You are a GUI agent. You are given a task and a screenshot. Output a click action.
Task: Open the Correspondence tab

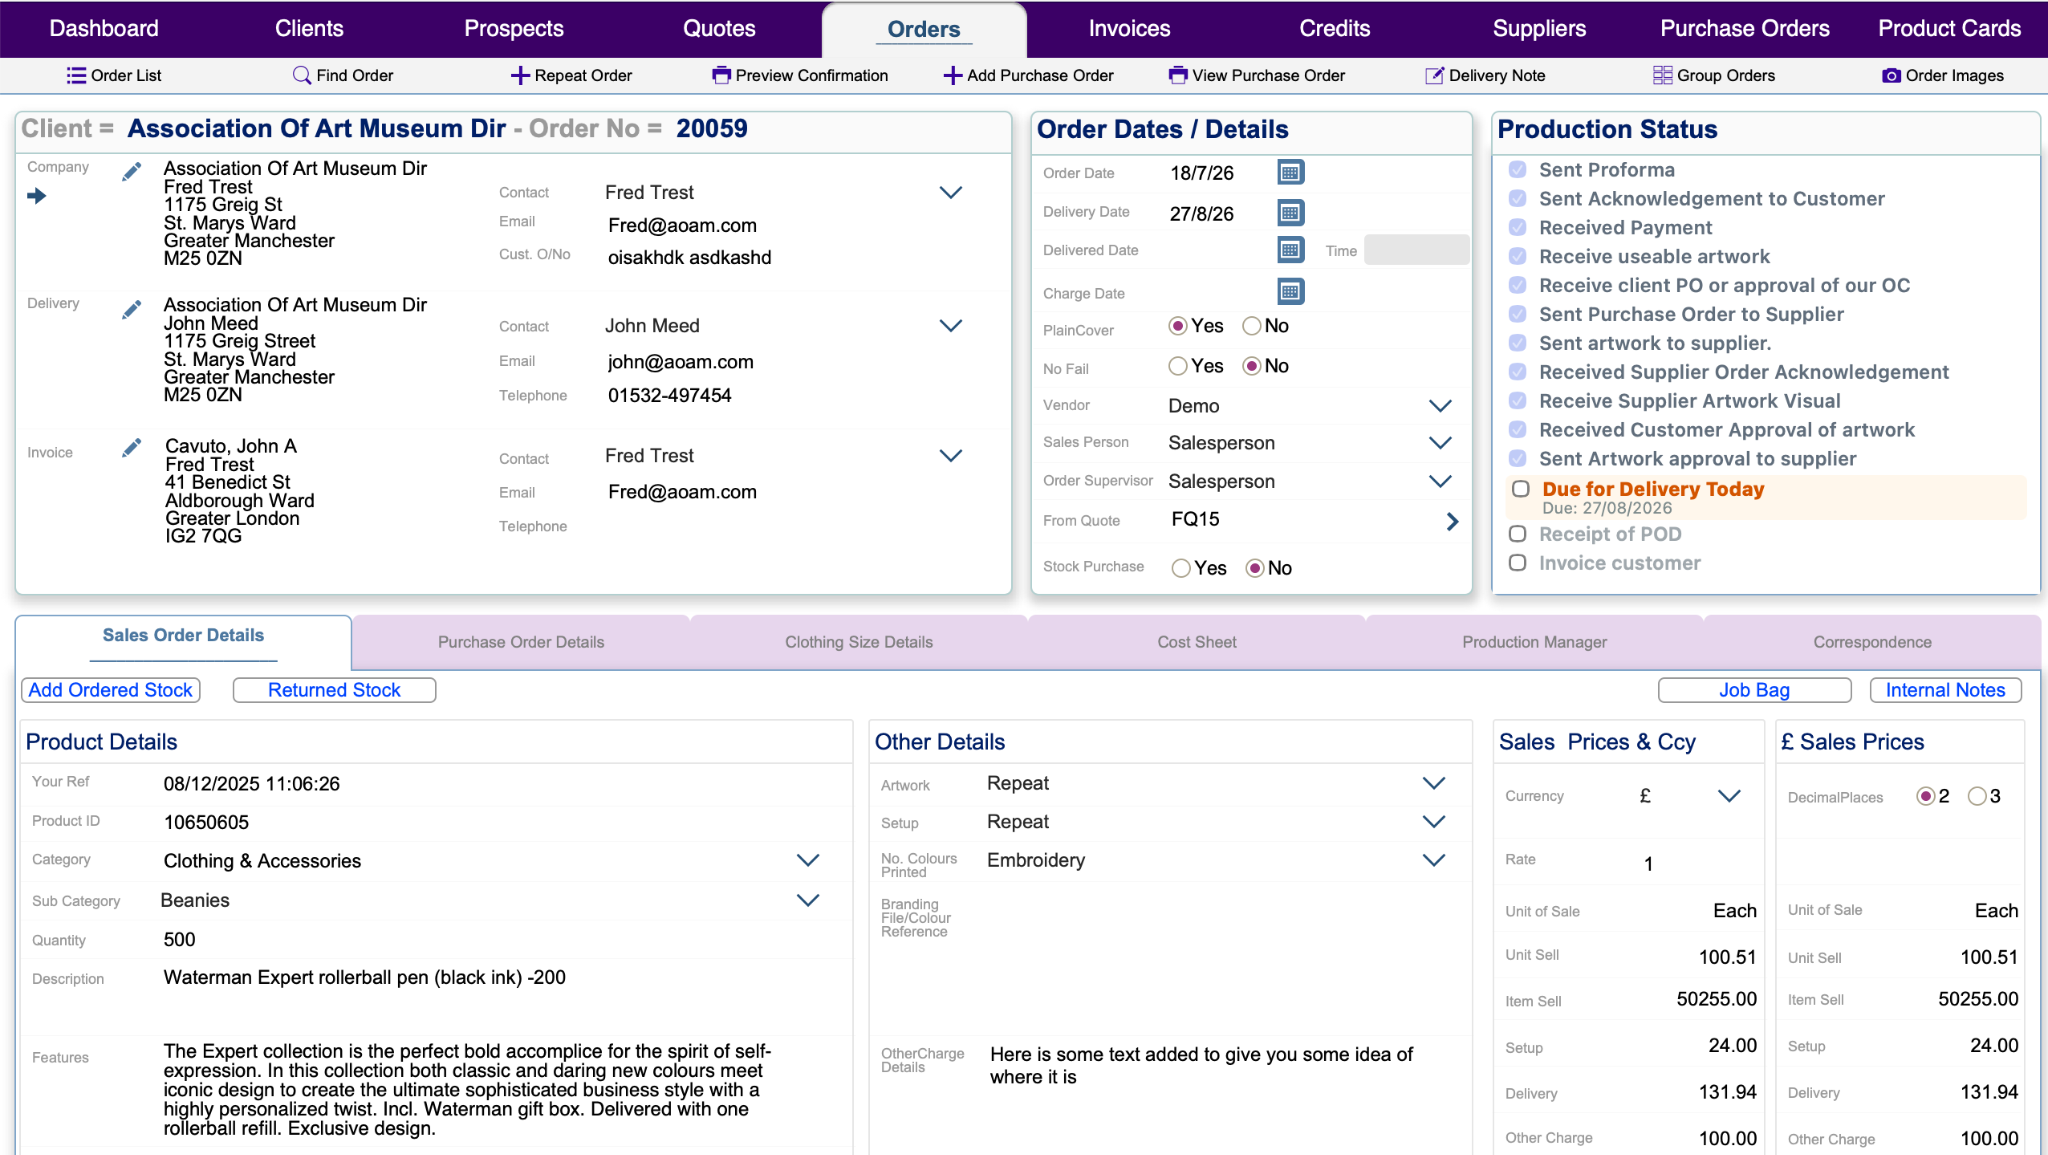click(x=1872, y=642)
